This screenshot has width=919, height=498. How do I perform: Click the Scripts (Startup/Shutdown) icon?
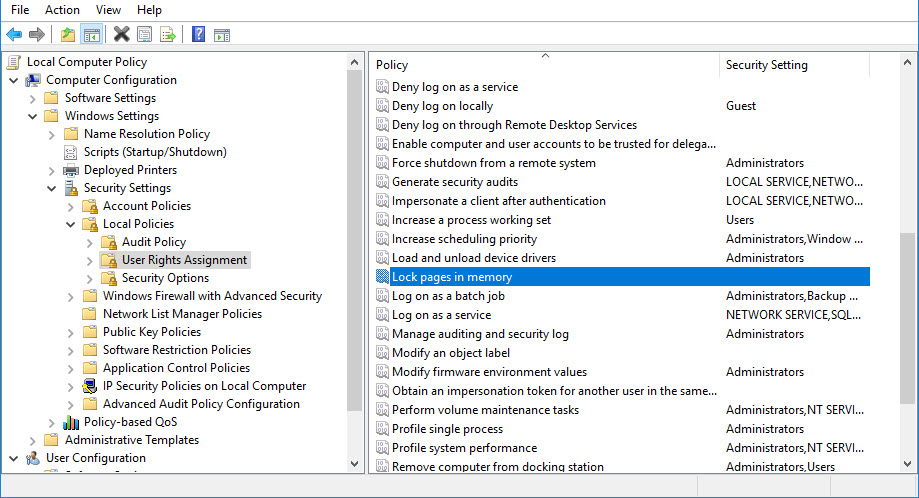(70, 152)
